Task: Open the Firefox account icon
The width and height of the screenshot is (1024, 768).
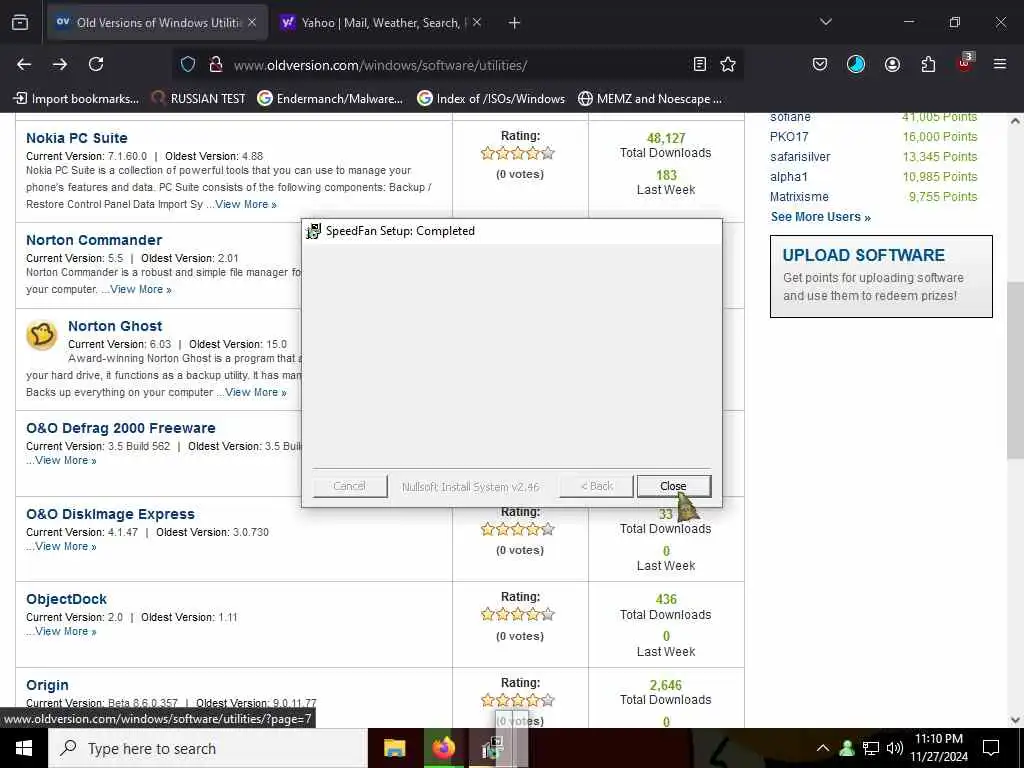Action: click(892, 64)
